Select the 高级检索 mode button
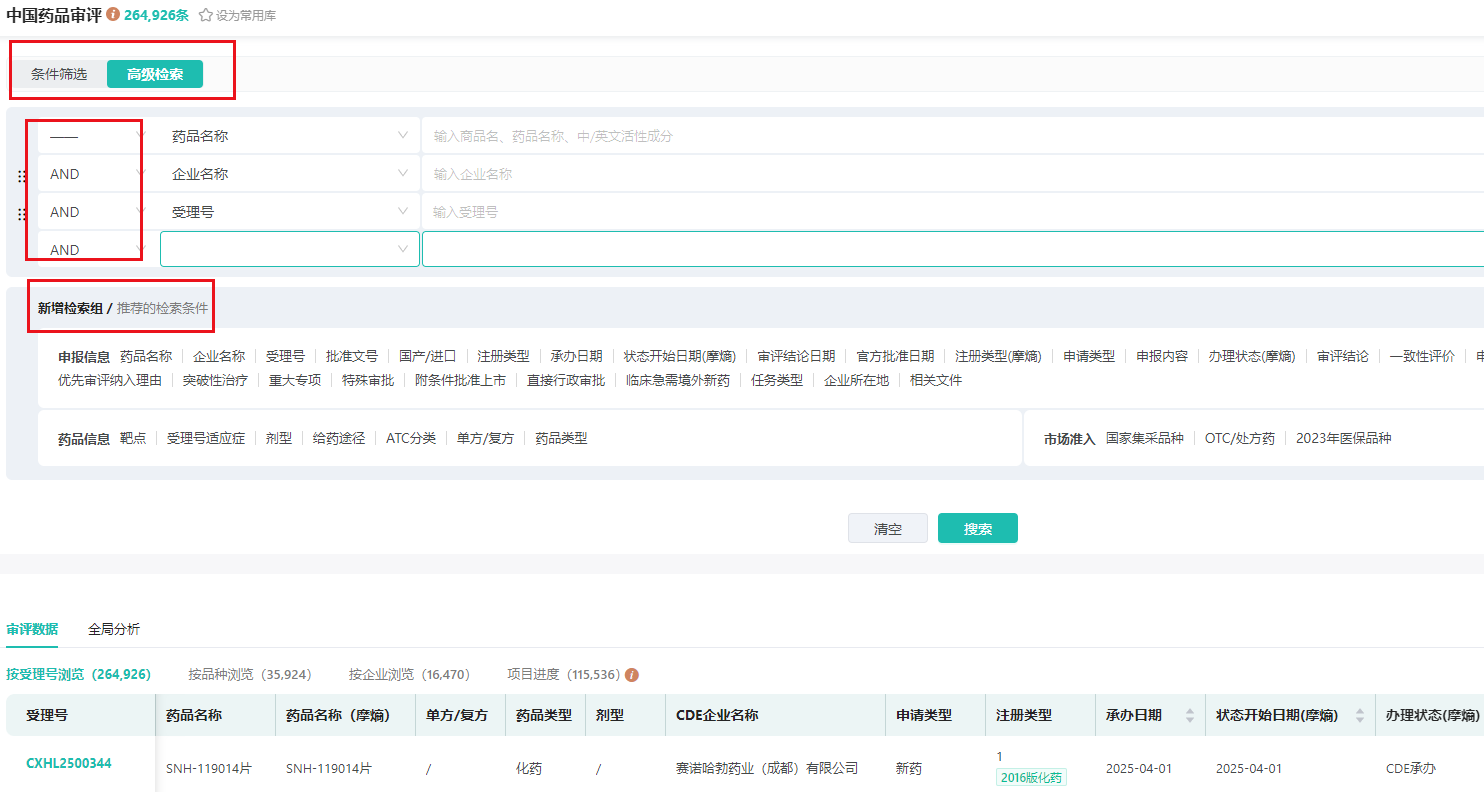1484x792 pixels. (x=155, y=74)
